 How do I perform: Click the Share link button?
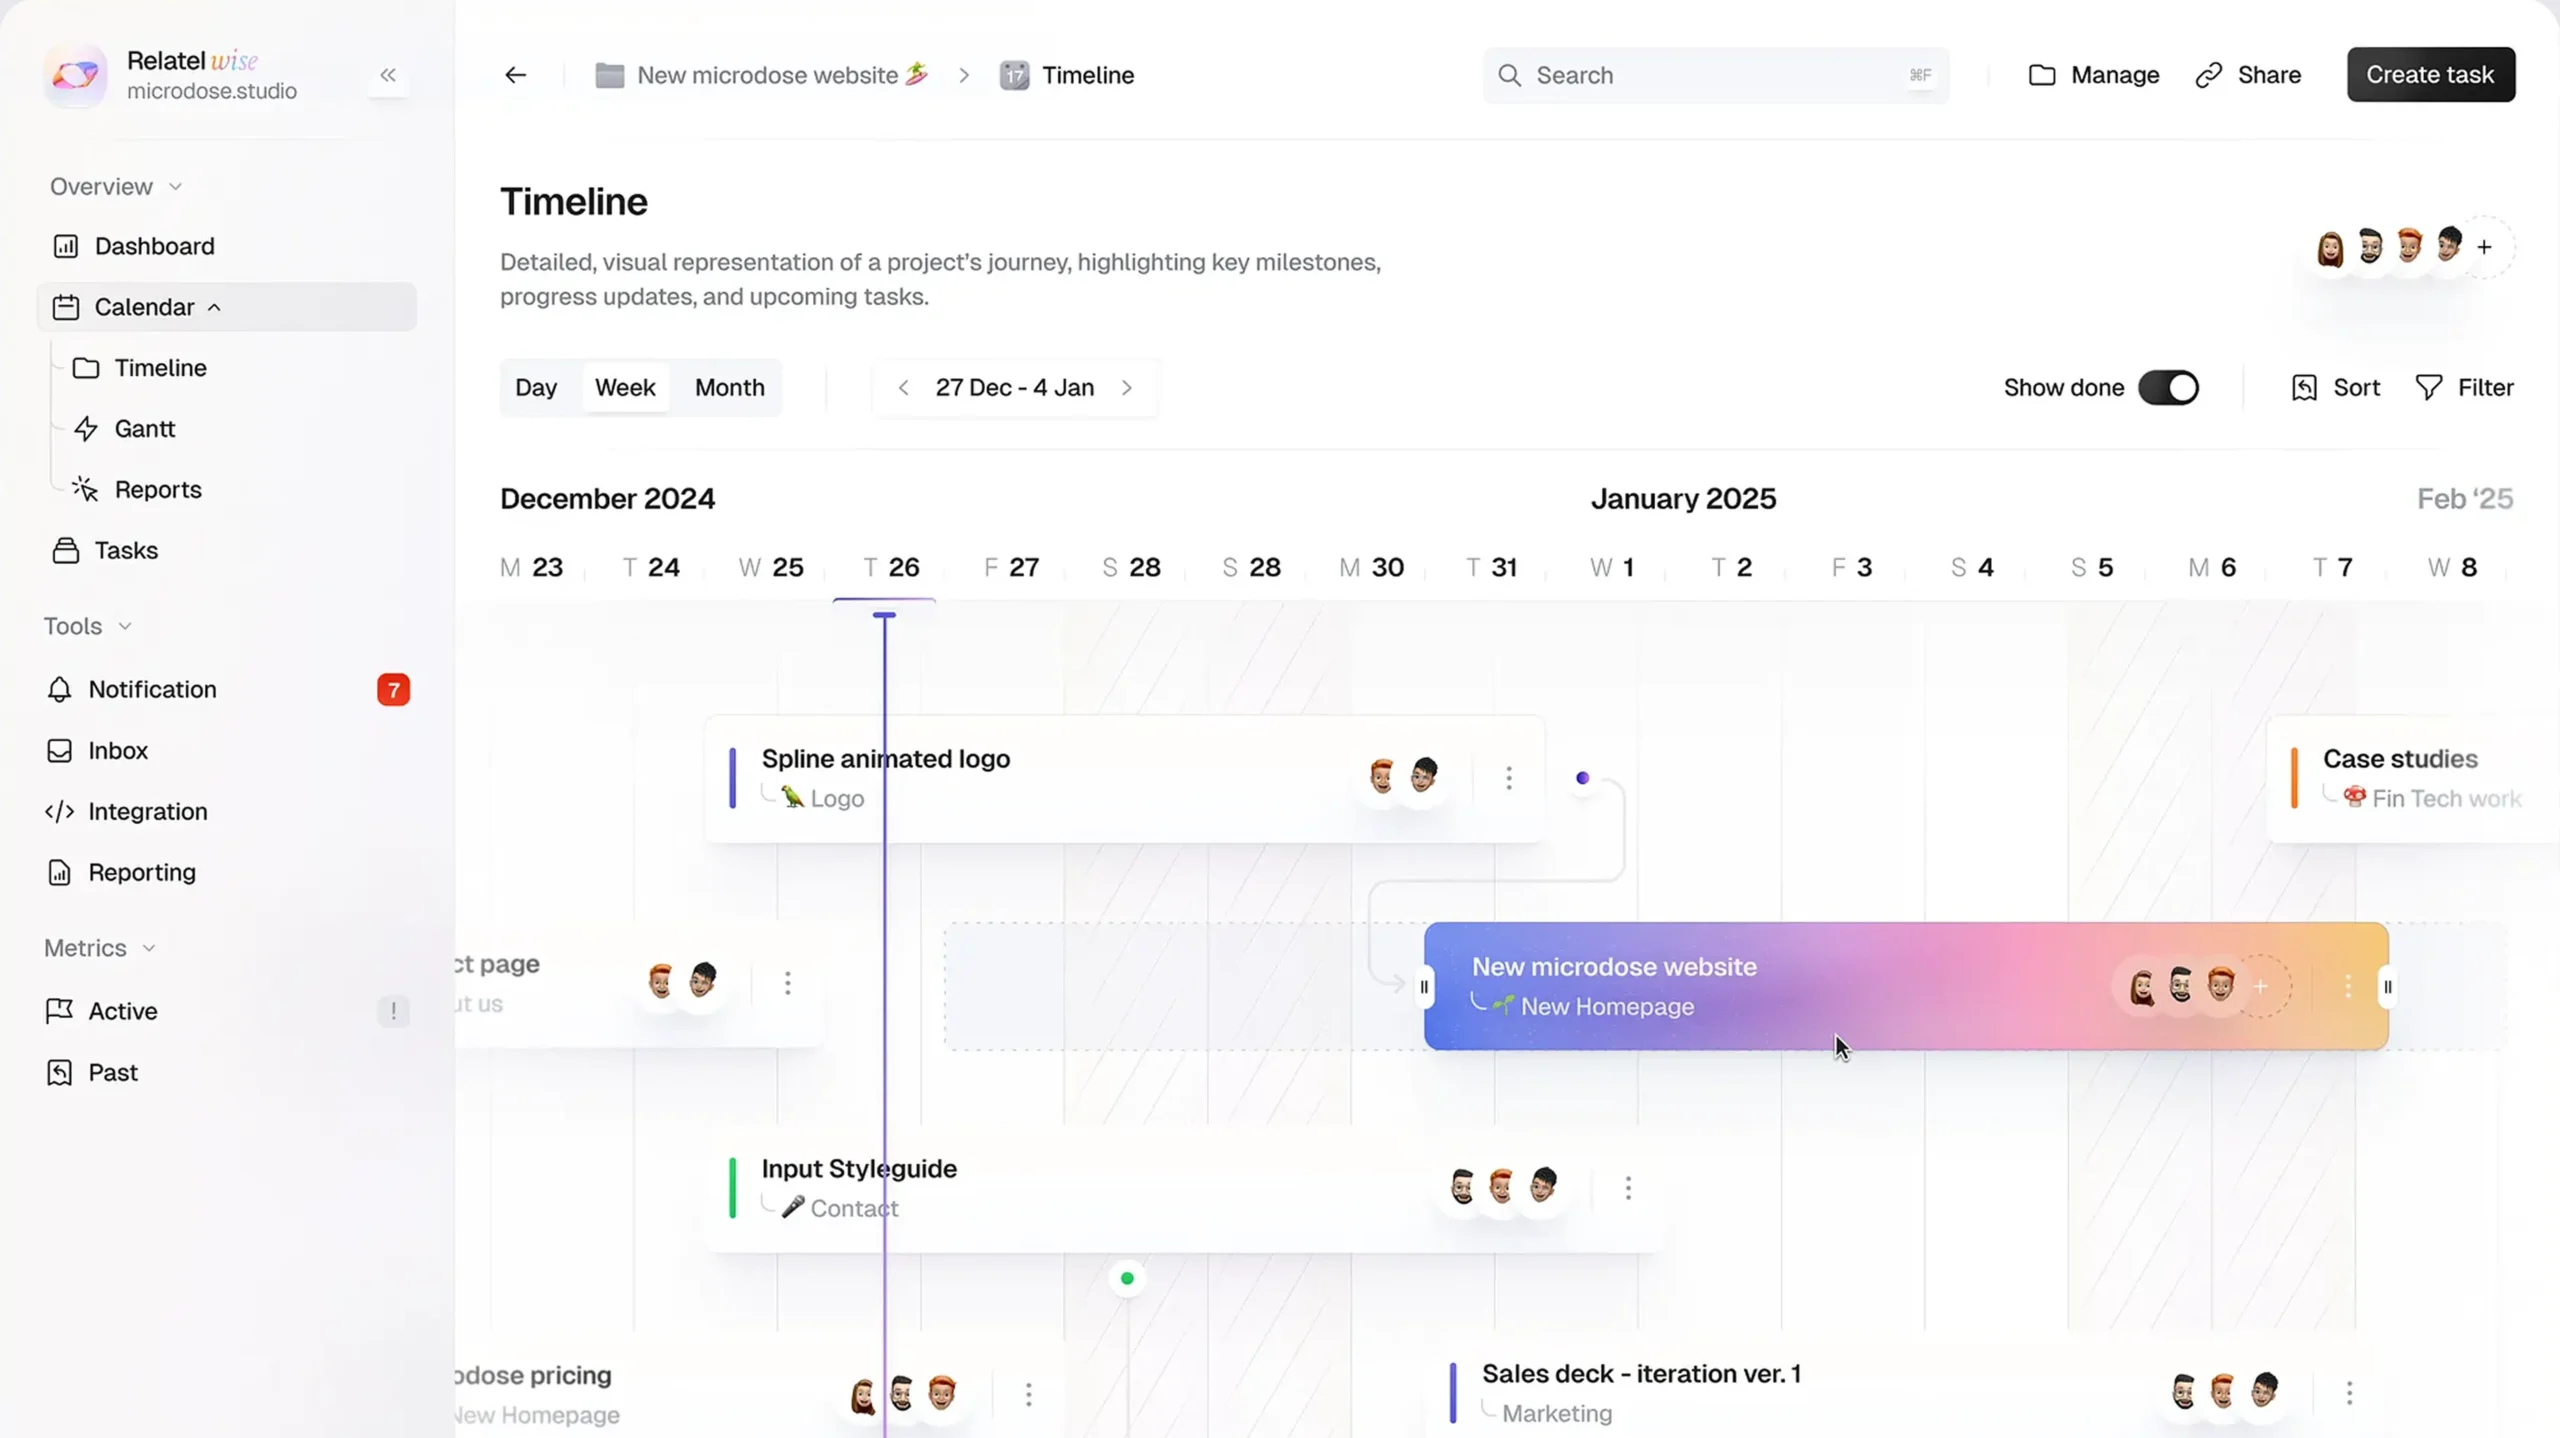pyautogui.click(x=2248, y=75)
